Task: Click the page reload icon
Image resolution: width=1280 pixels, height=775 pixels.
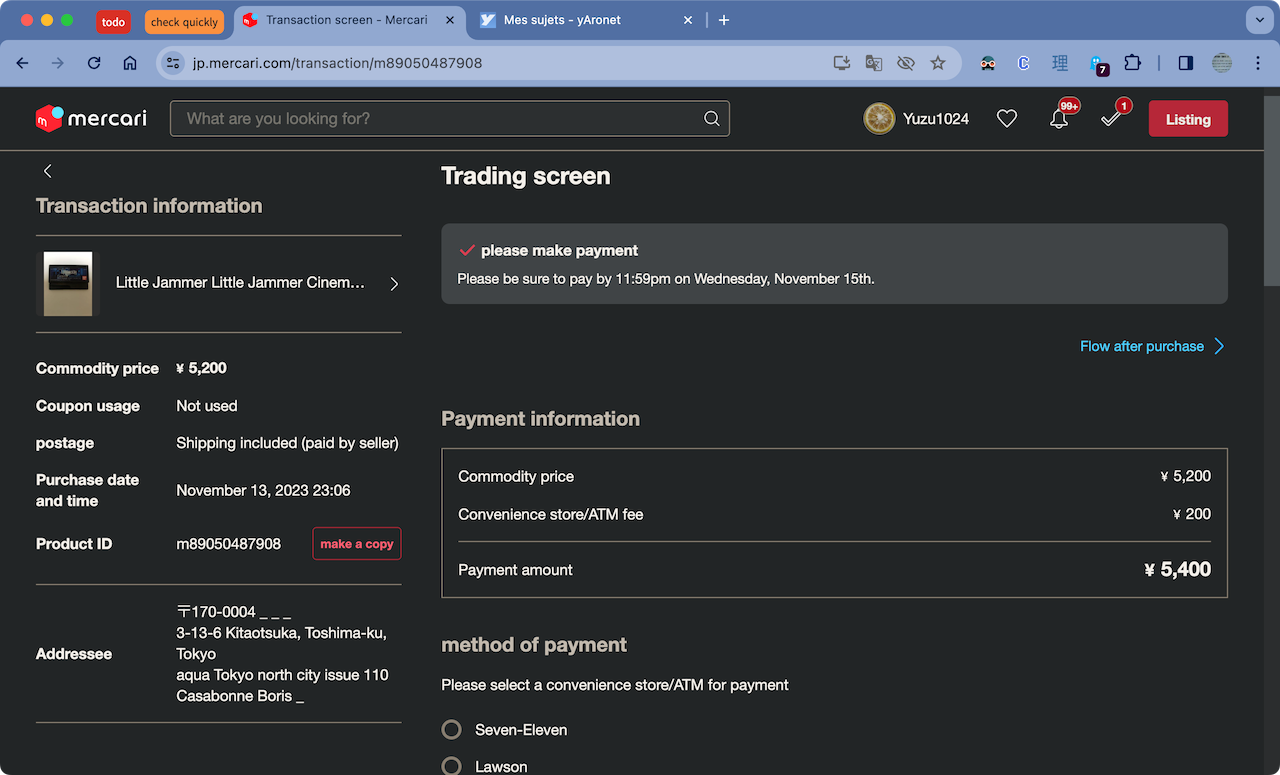Action: click(x=94, y=63)
